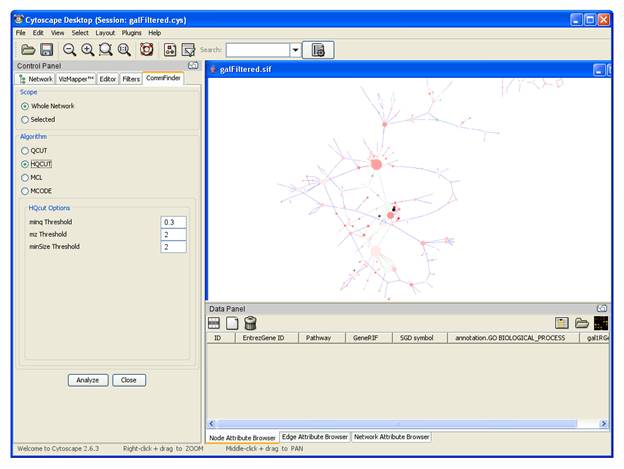Viewport: 624px width, 469px height.
Task: Open the Plugins menu
Action: [131, 33]
